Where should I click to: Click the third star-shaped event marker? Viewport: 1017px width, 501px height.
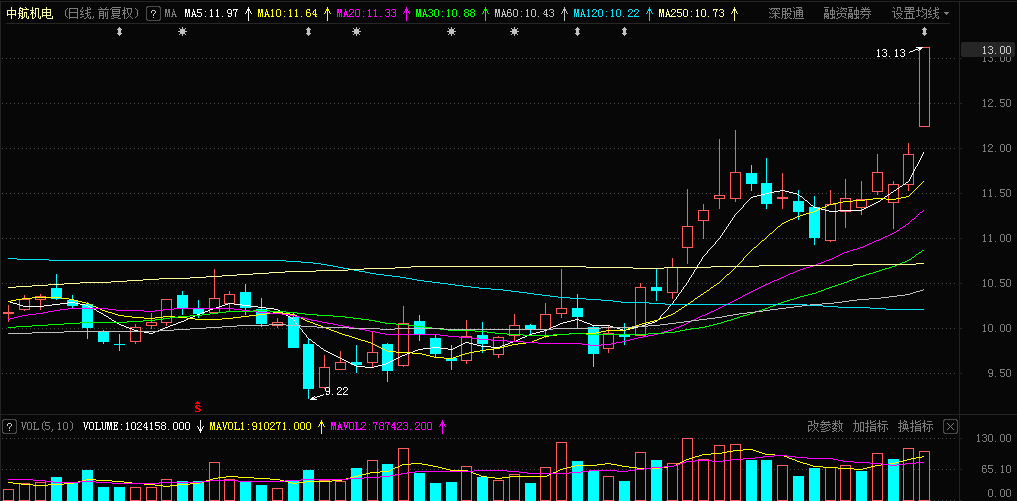[x=451, y=32]
